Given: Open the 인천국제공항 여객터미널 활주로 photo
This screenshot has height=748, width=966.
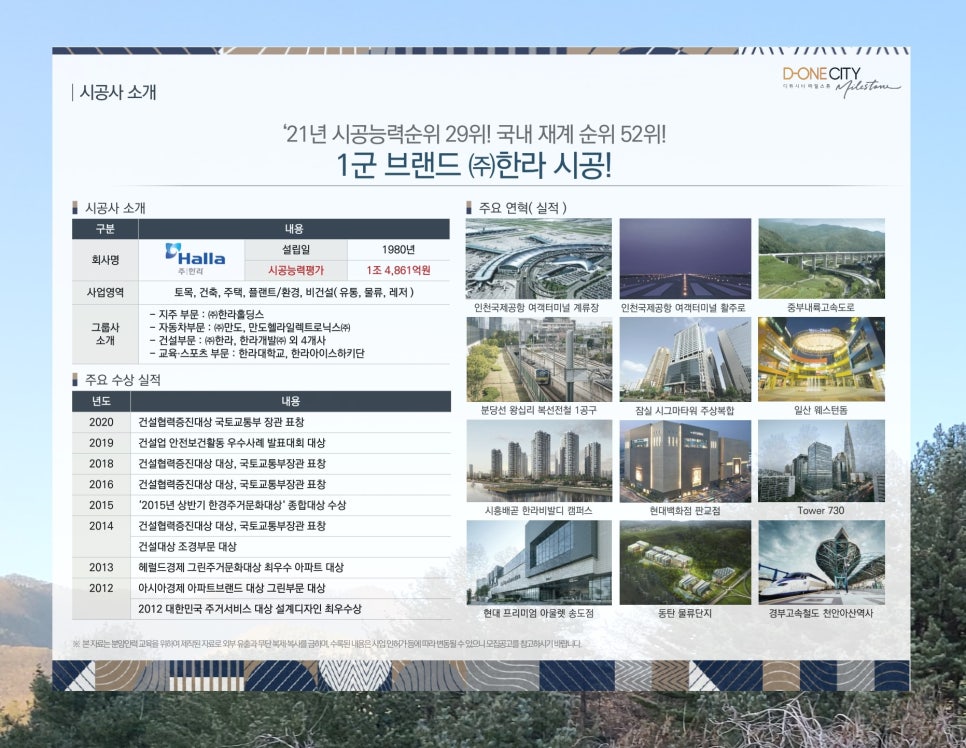Looking at the screenshot, I should (685, 259).
